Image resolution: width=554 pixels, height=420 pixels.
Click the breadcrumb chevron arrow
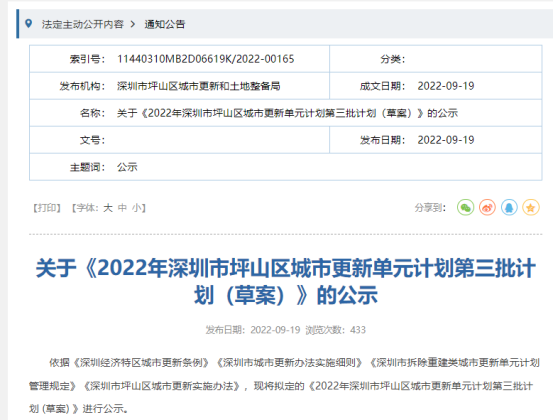pos(133,24)
